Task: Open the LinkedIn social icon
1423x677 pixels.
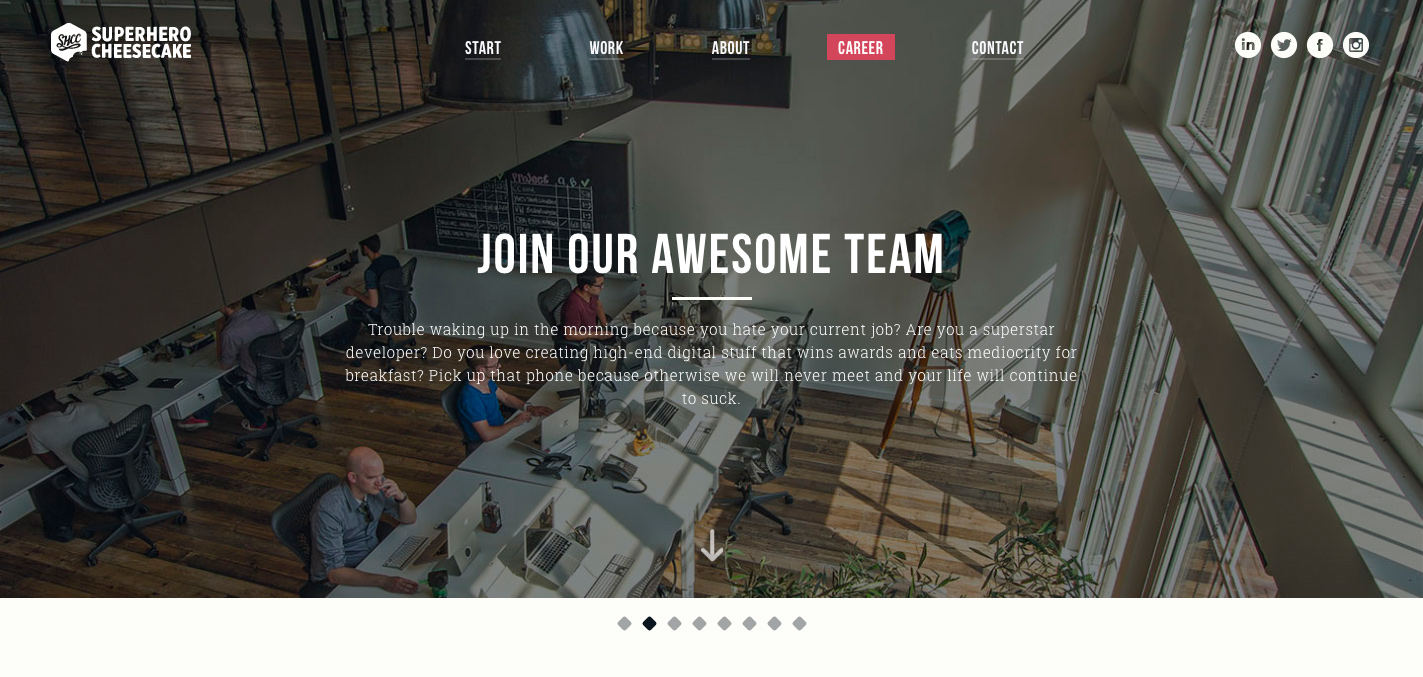Action: click(1248, 45)
